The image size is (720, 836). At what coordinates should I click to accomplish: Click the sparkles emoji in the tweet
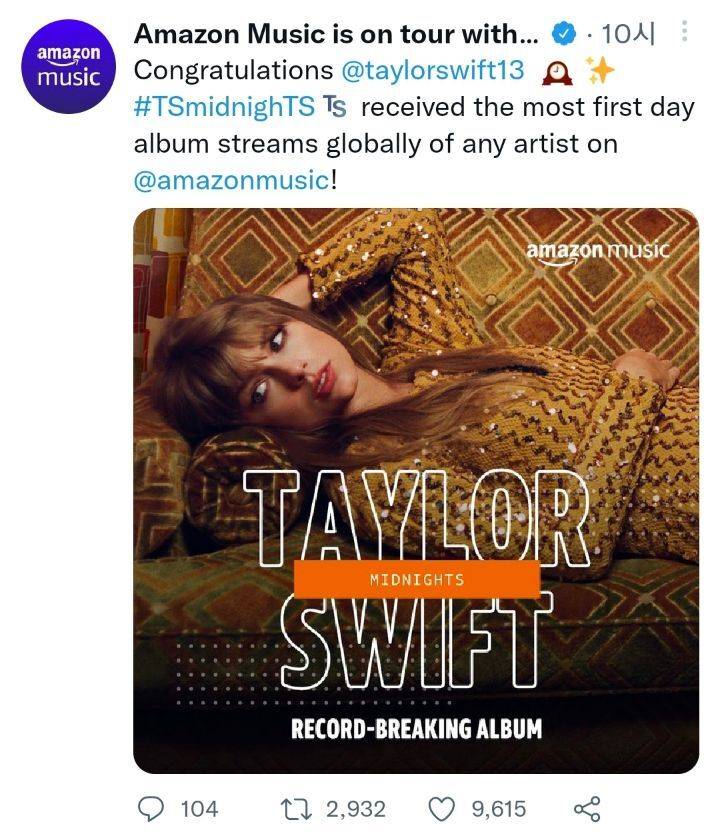[598, 71]
